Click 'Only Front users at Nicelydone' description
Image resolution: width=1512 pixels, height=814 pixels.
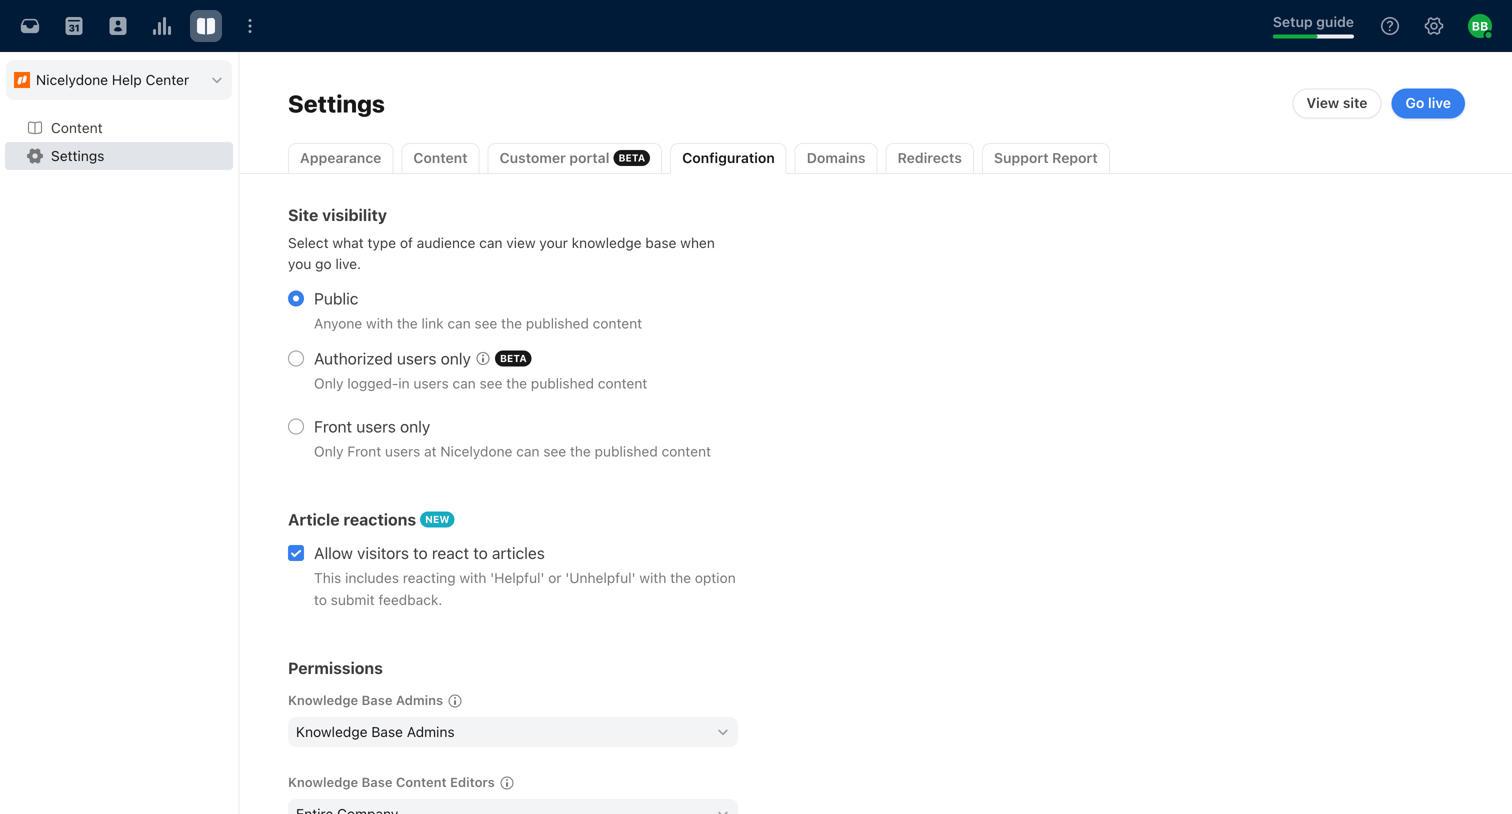[x=512, y=452]
